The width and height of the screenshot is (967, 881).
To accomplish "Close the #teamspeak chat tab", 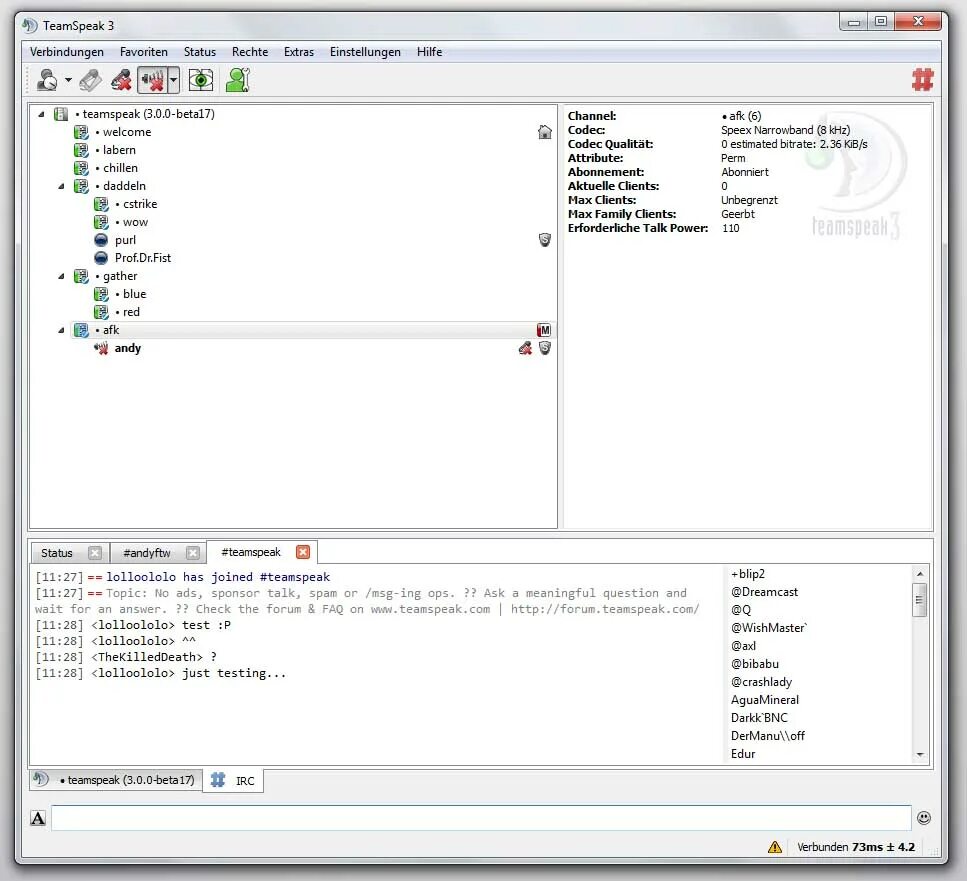I will (x=303, y=552).
